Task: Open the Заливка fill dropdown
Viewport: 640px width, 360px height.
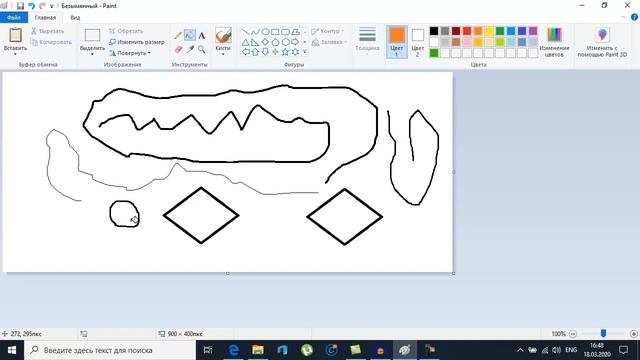Action: 329,42
